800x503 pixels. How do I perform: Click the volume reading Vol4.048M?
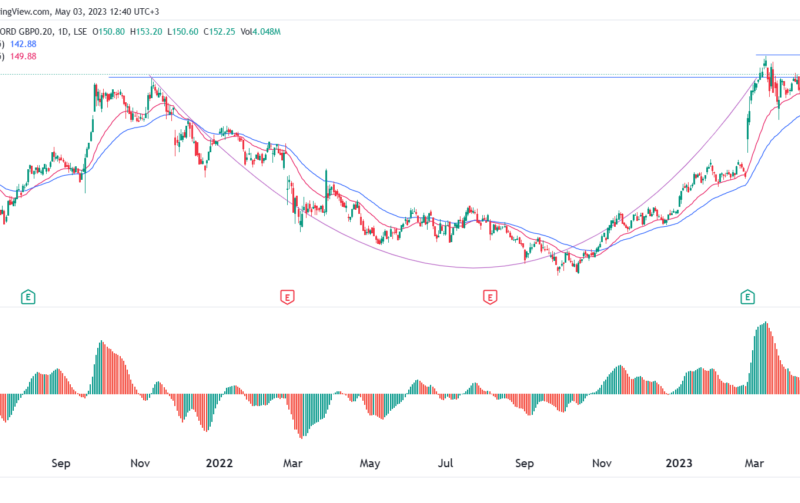[x=260, y=32]
